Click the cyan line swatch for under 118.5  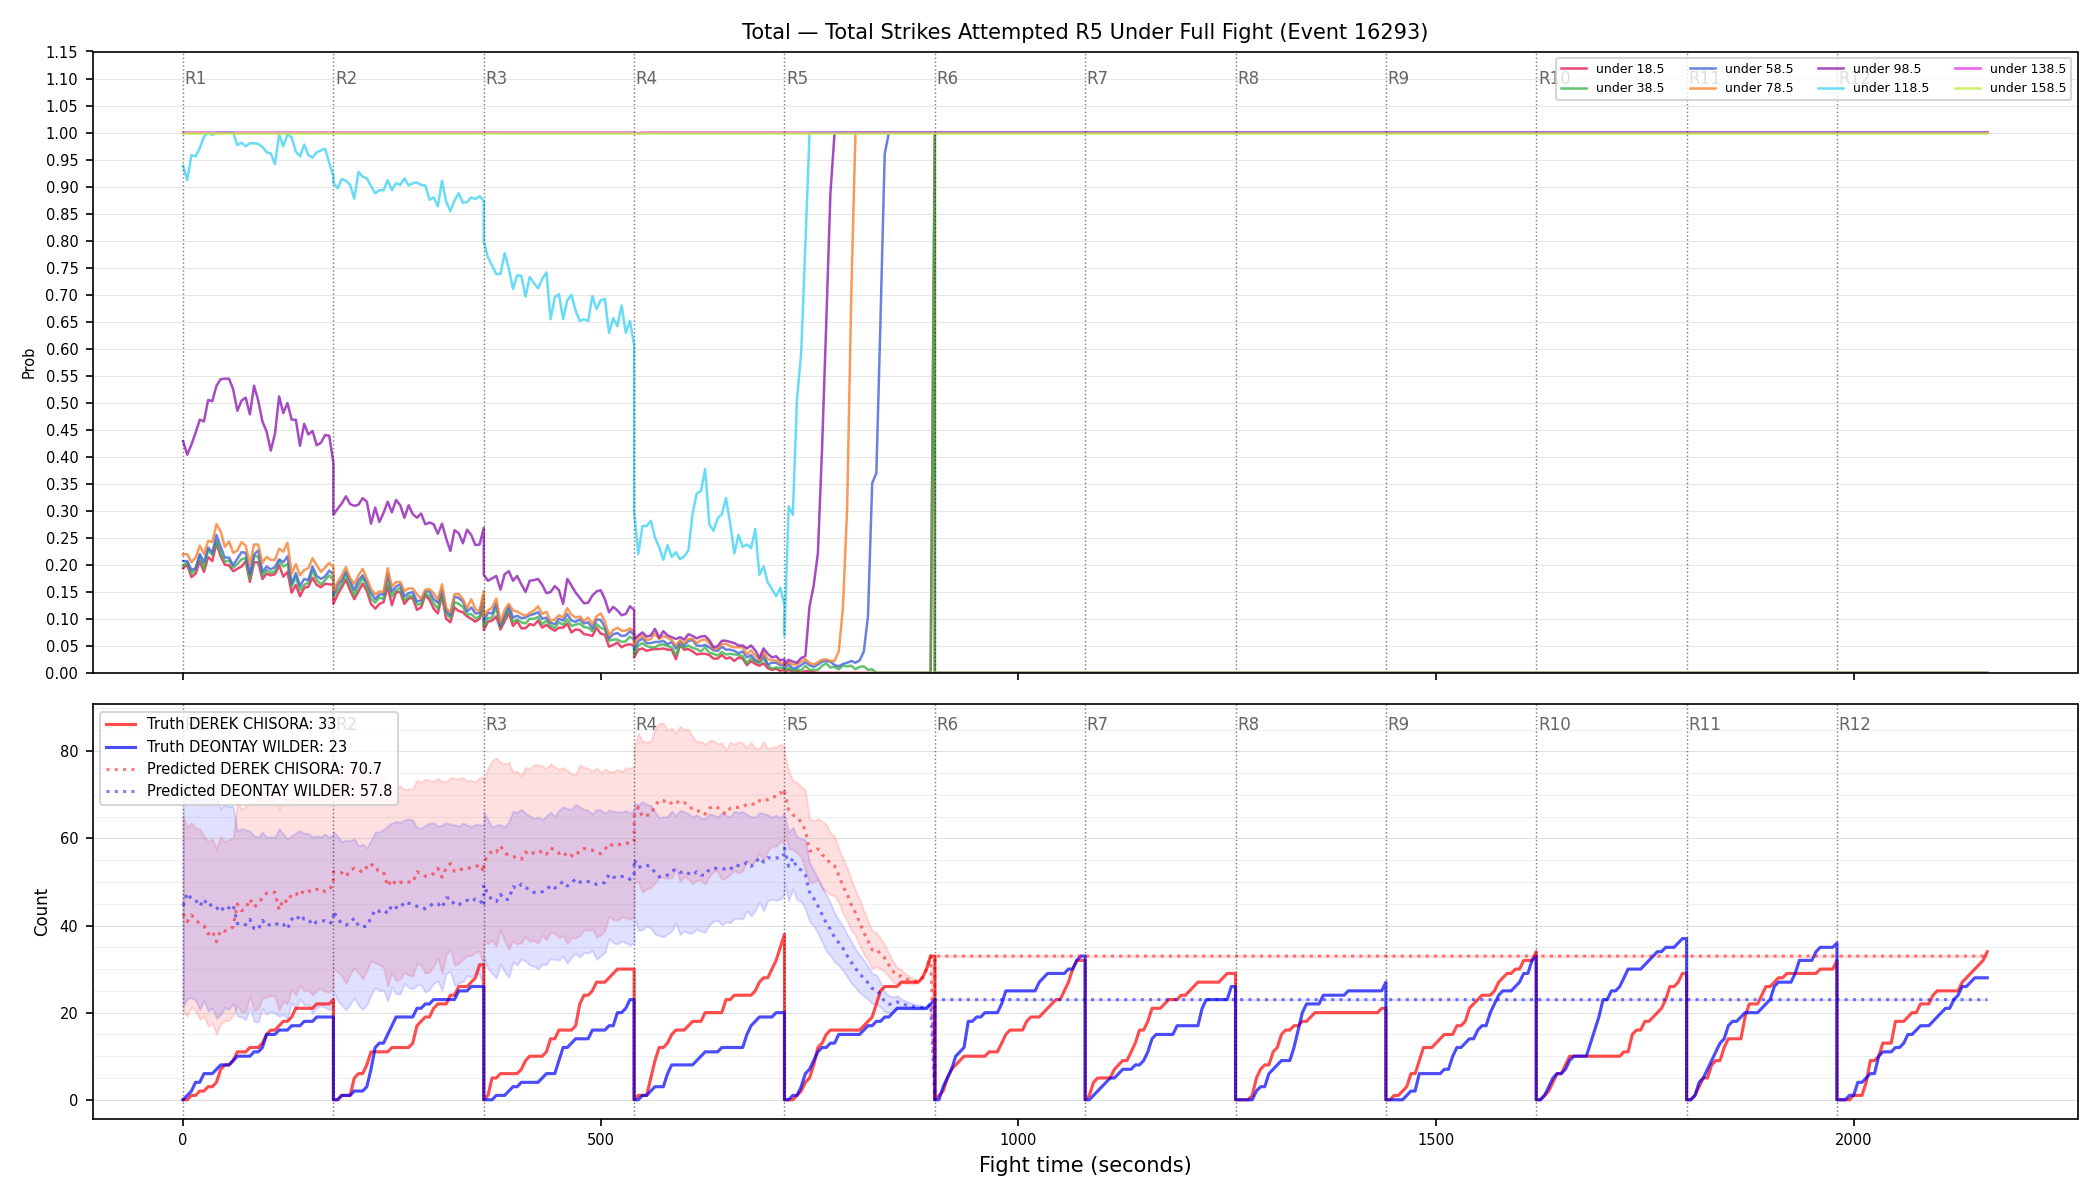click(x=1831, y=88)
